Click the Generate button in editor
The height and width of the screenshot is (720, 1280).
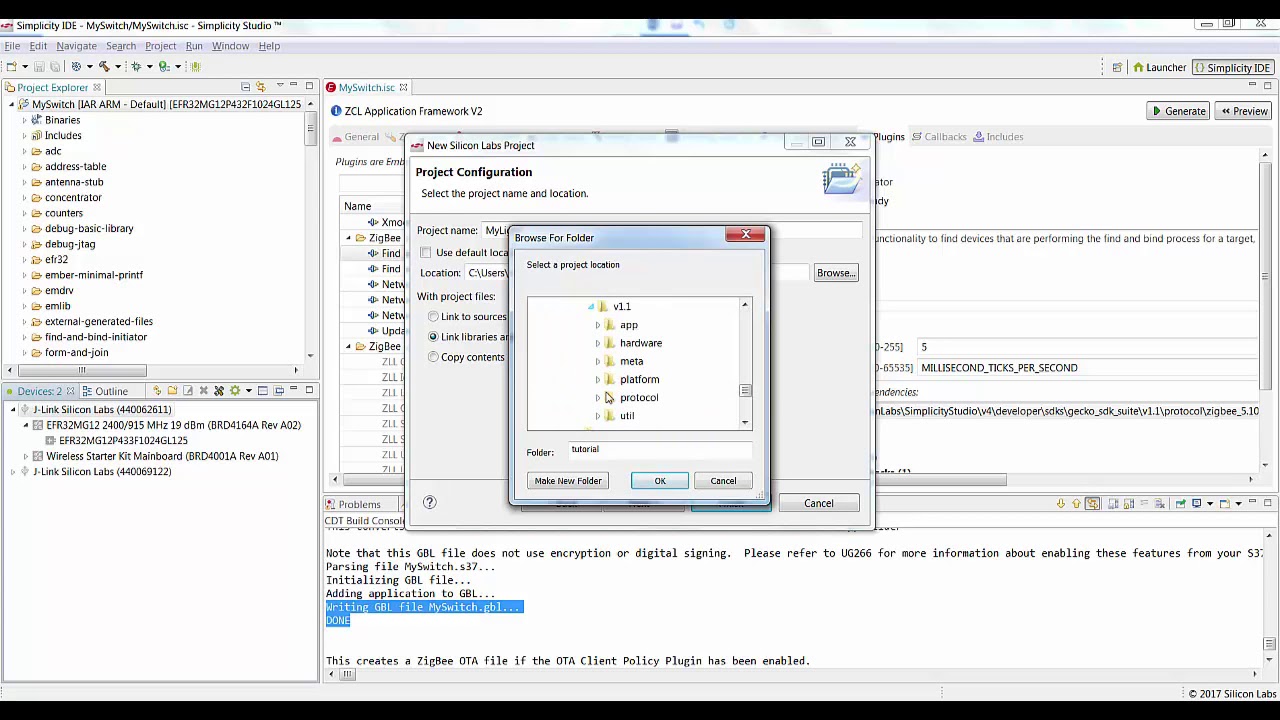[1178, 111]
